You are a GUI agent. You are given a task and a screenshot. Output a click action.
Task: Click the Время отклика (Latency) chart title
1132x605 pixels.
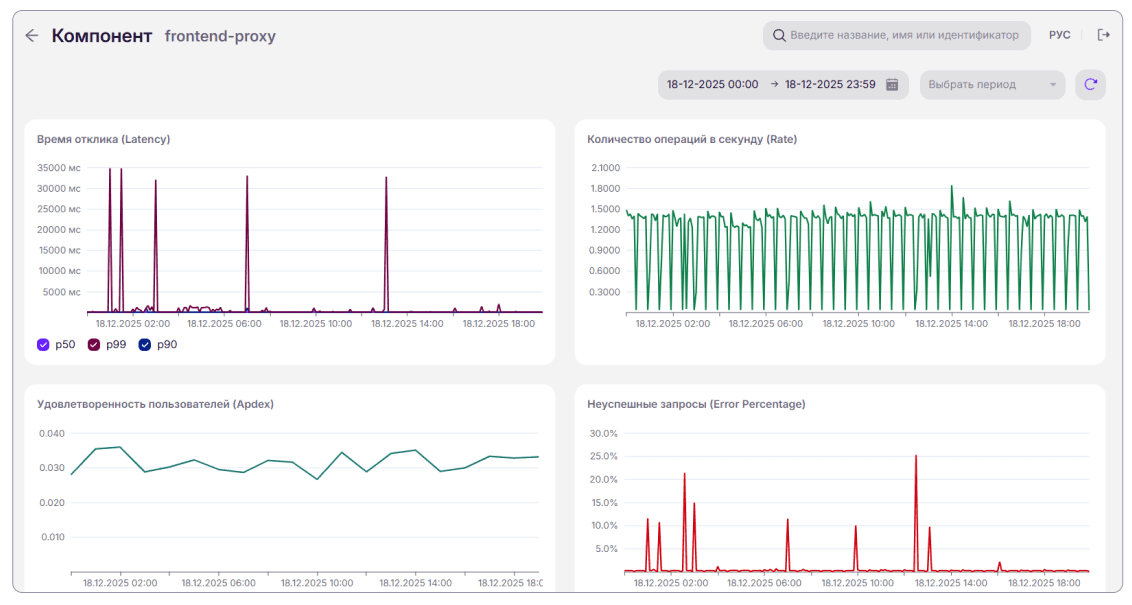(x=103, y=139)
